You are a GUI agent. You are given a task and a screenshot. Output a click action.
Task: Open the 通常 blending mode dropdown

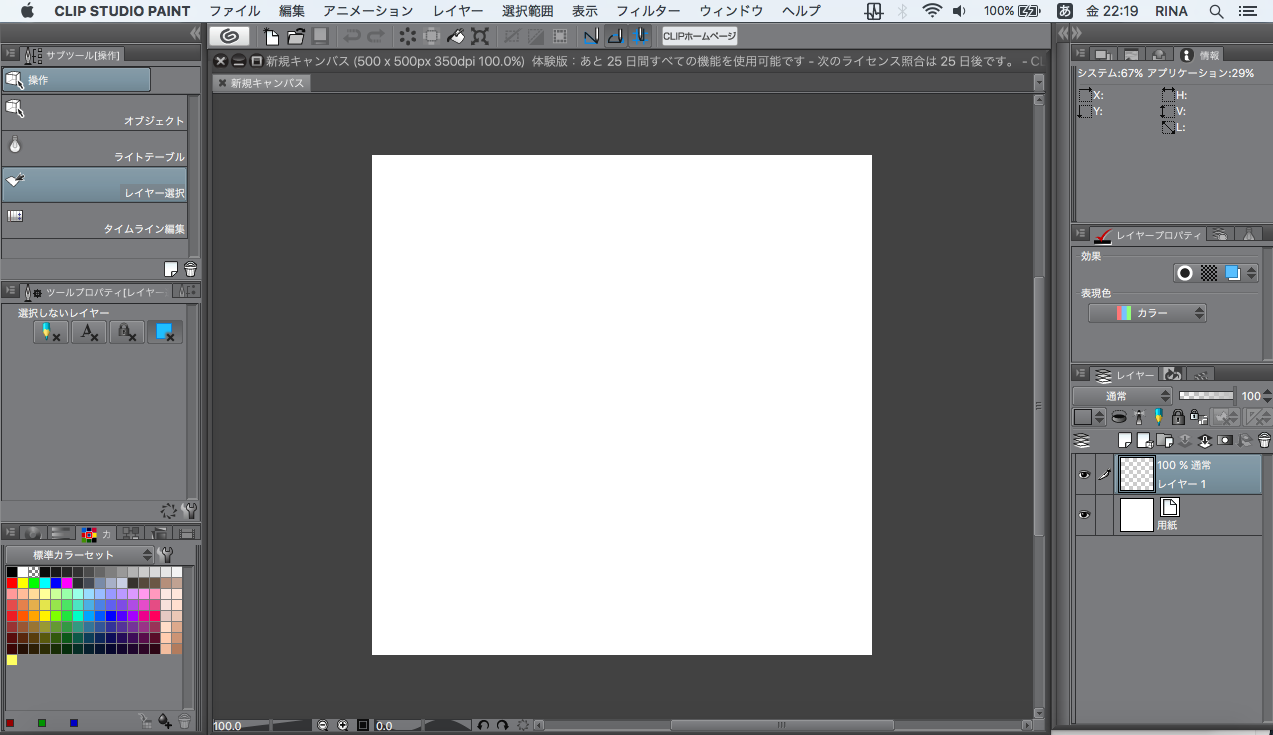pos(1122,396)
